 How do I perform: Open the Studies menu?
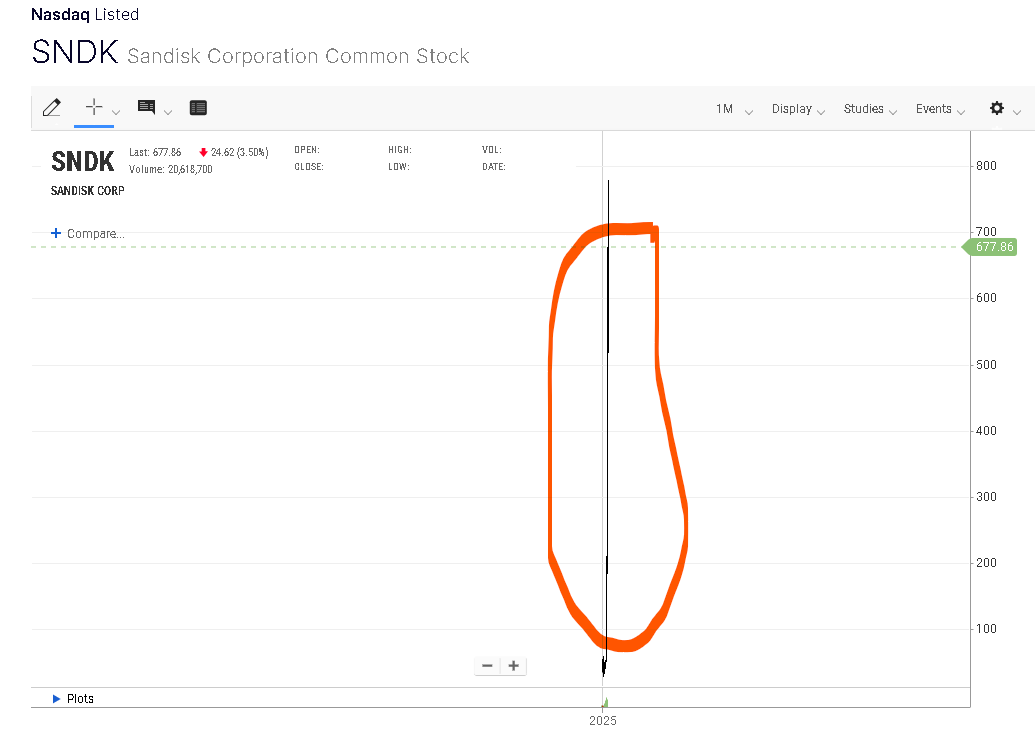[x=870, y=109]
